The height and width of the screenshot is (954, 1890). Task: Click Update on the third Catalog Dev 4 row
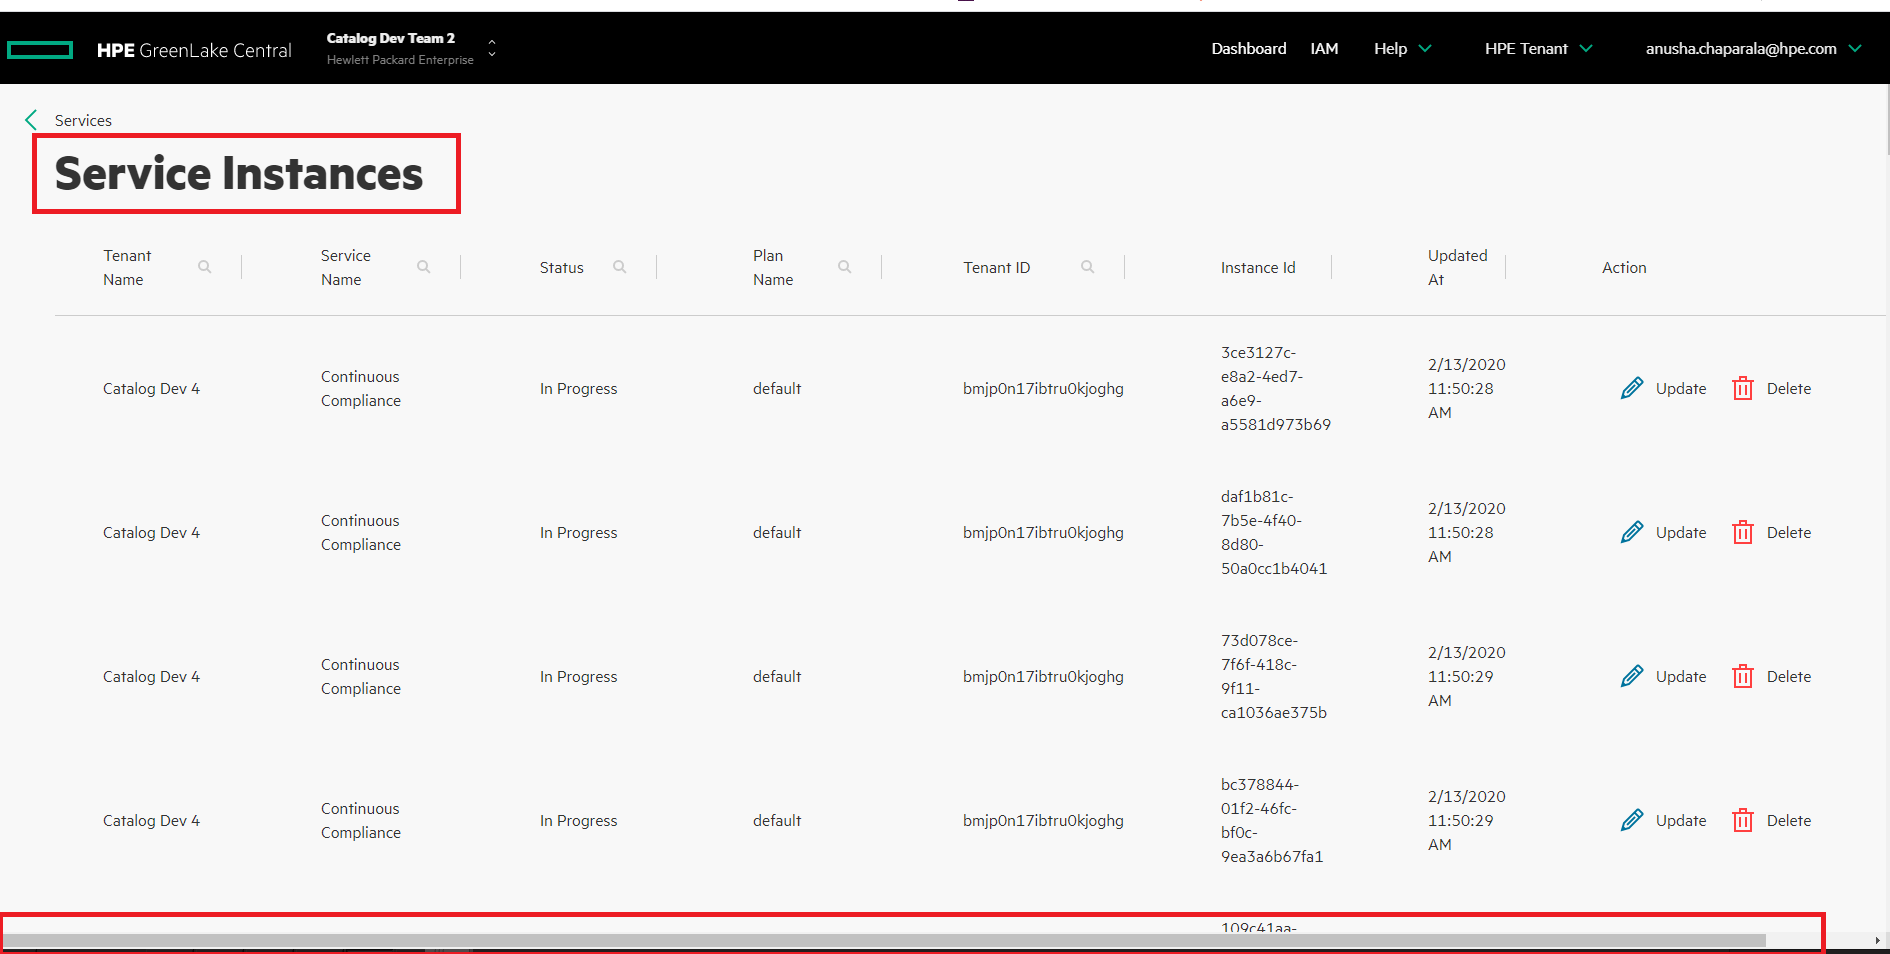tap(1680, 676)
